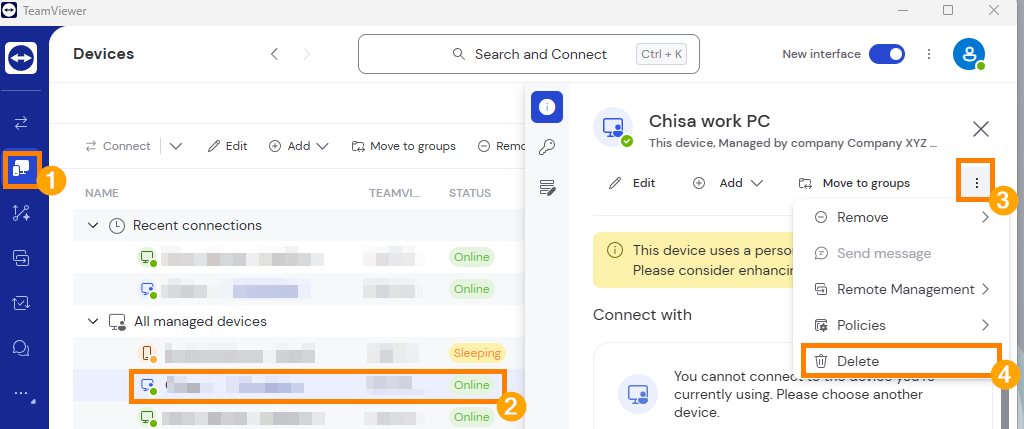1024x429 pixels.
Task: Sort by the STATUS column header
Action: (470, 193)
